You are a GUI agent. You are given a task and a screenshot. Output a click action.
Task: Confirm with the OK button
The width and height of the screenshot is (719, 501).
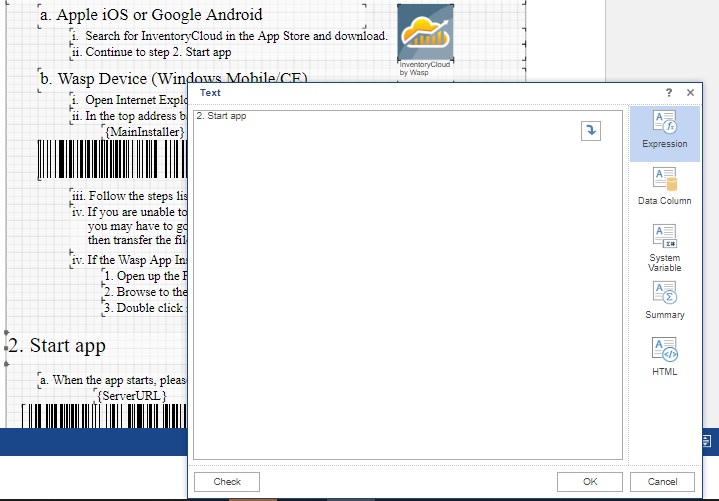590,482
